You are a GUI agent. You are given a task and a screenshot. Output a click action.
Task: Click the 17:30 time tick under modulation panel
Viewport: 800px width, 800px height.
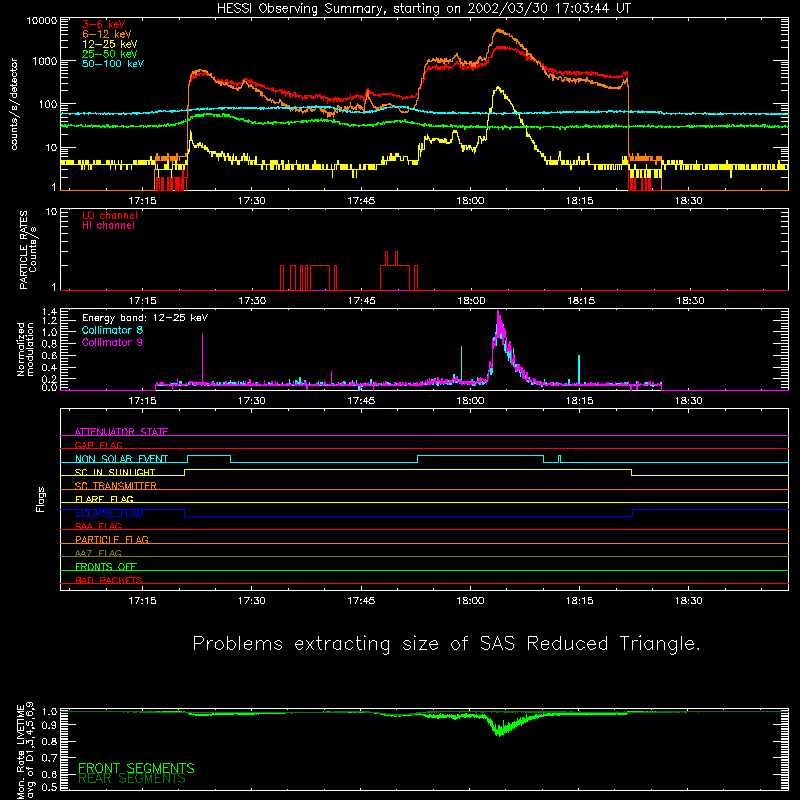point(252,401)
